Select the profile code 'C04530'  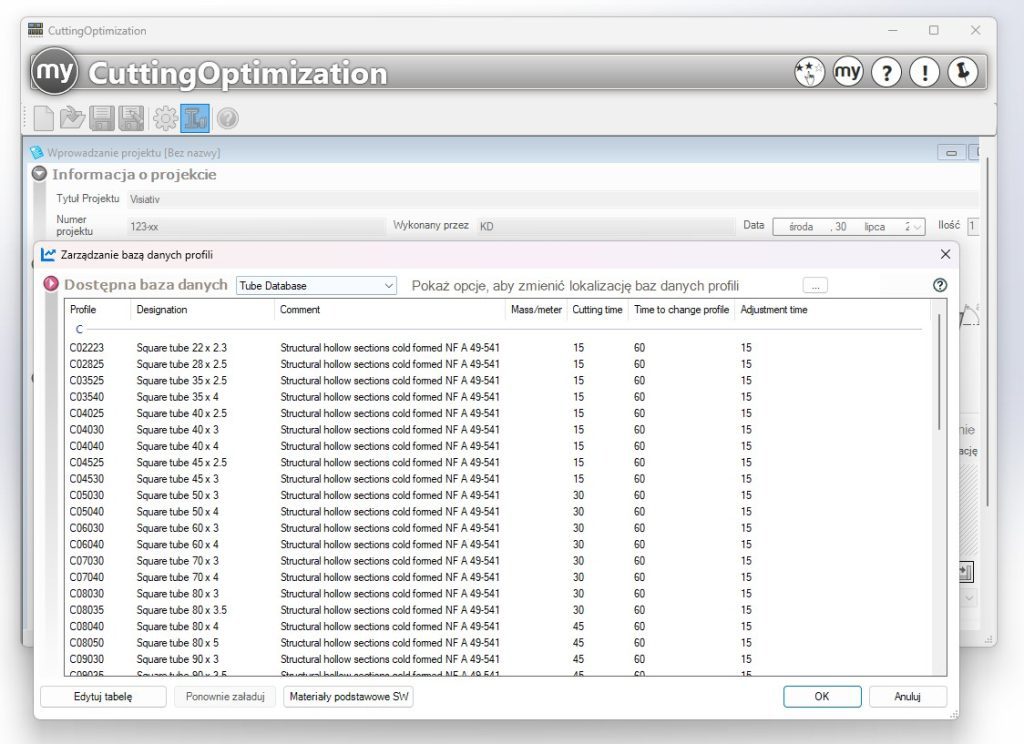coord(87,479)
